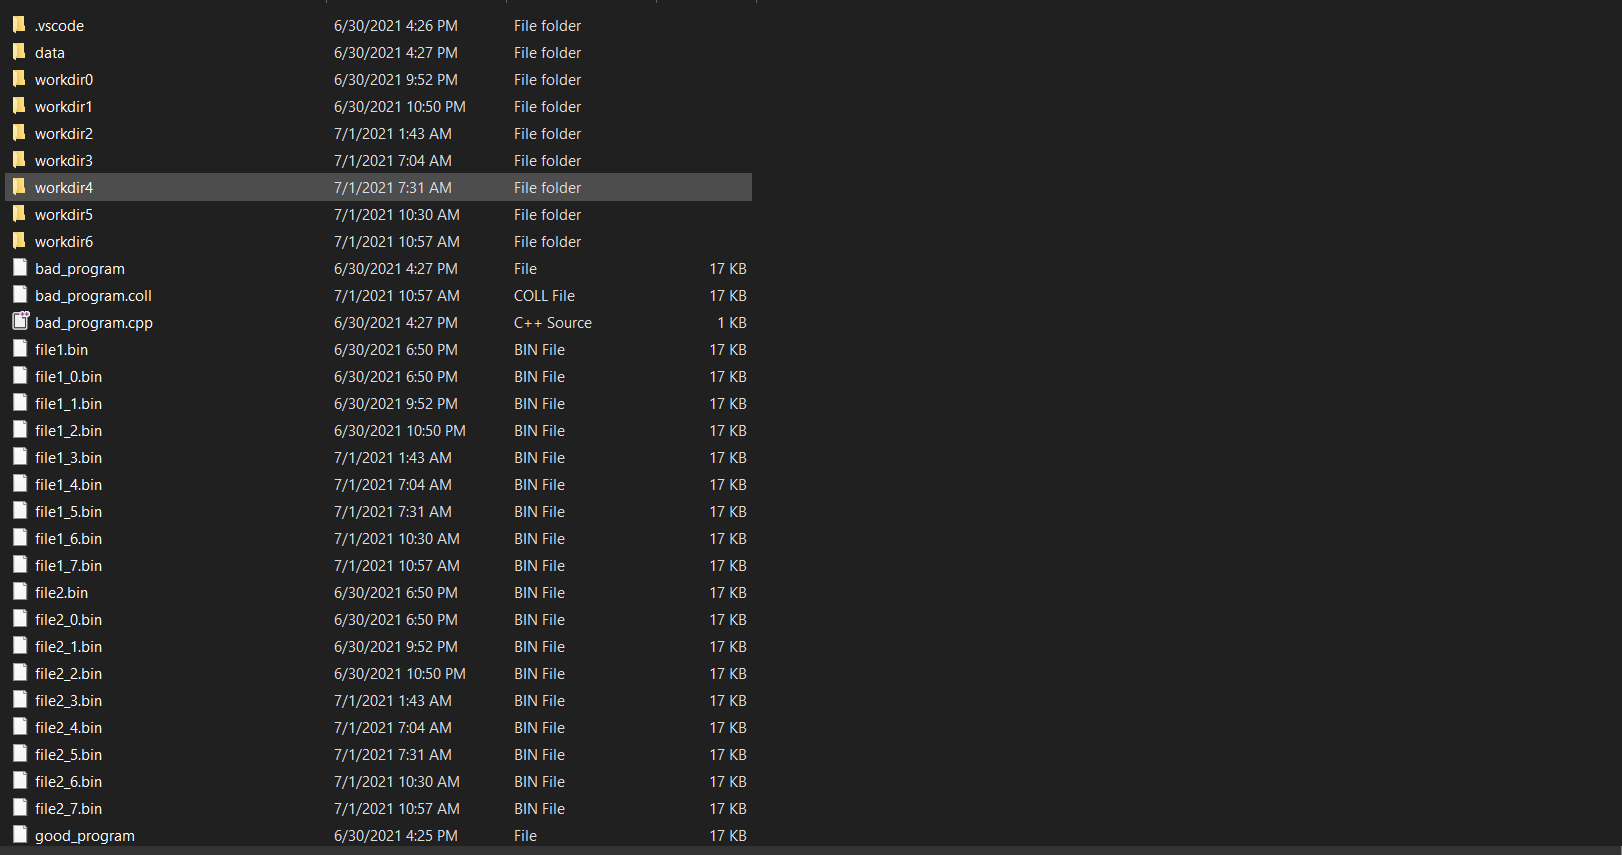Click the 1 KB size cell
1622x855 pixels.
coord(732,323)
